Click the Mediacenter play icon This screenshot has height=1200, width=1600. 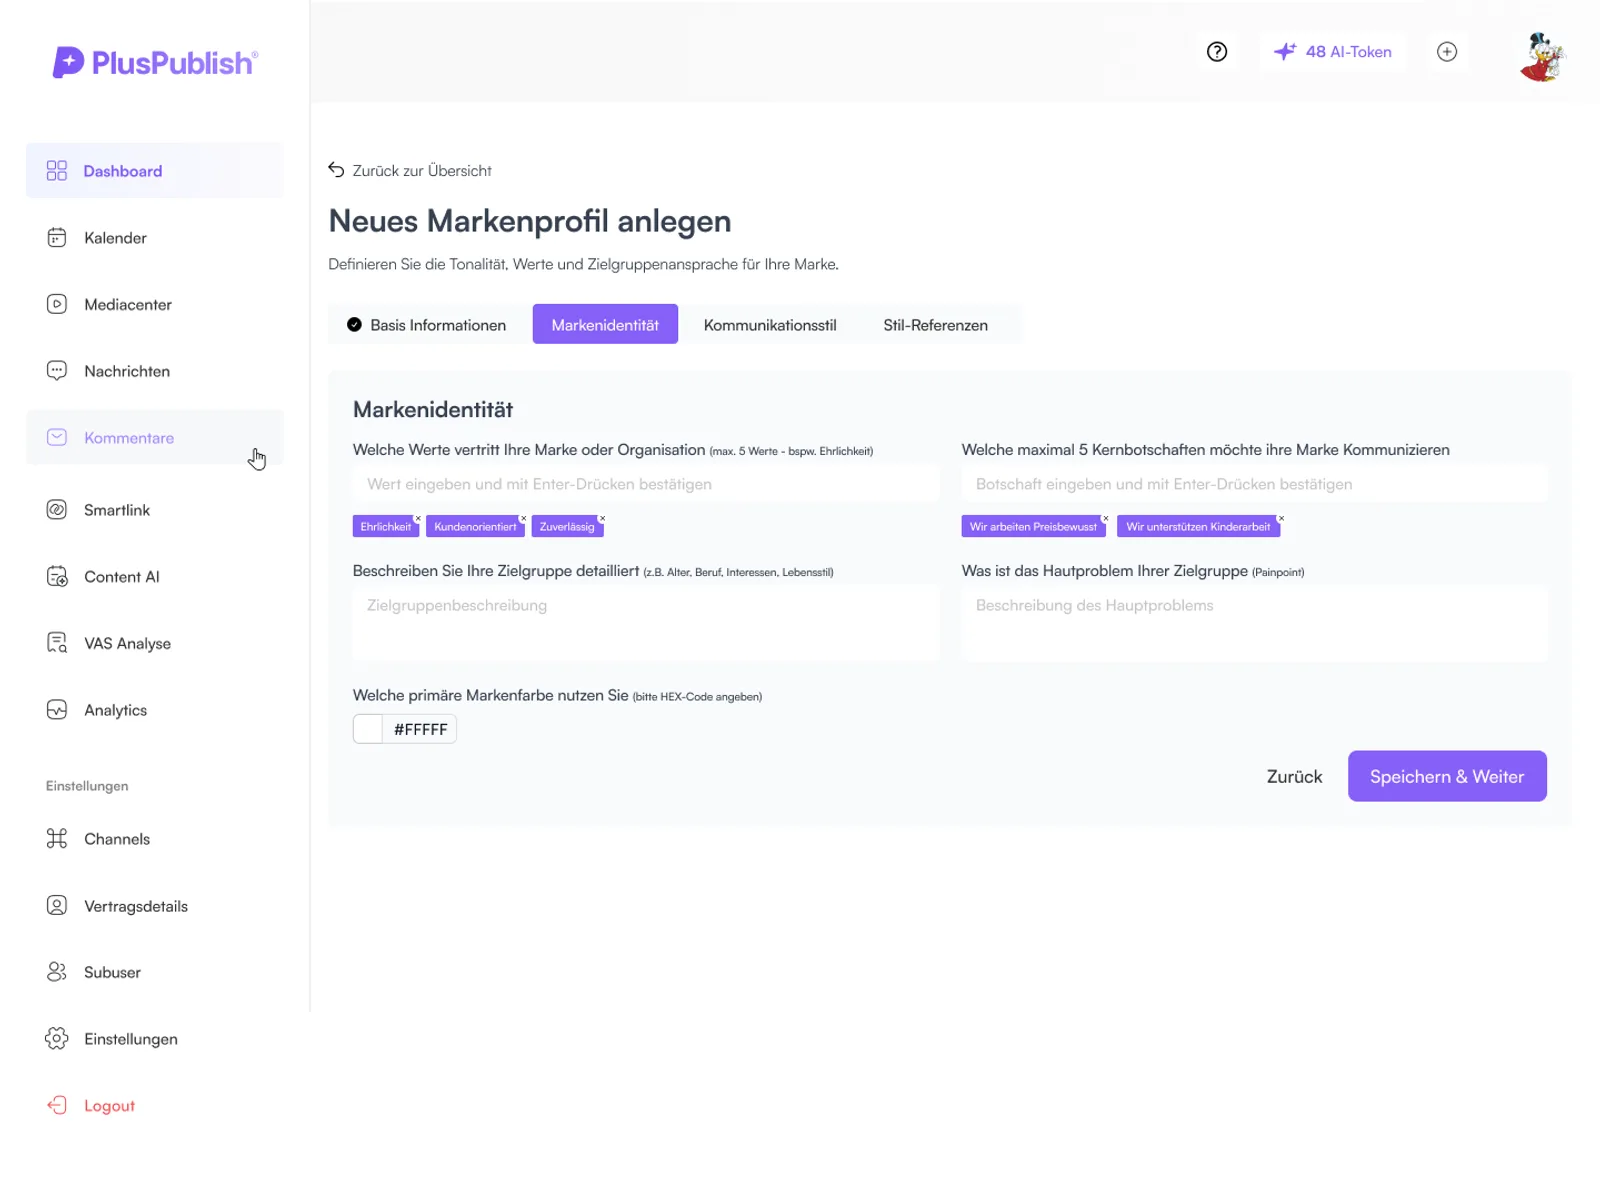point(57,304)
